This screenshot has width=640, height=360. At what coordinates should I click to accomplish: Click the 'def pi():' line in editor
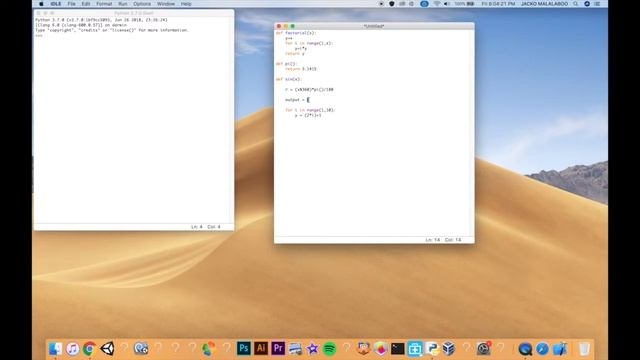(286, 64)
